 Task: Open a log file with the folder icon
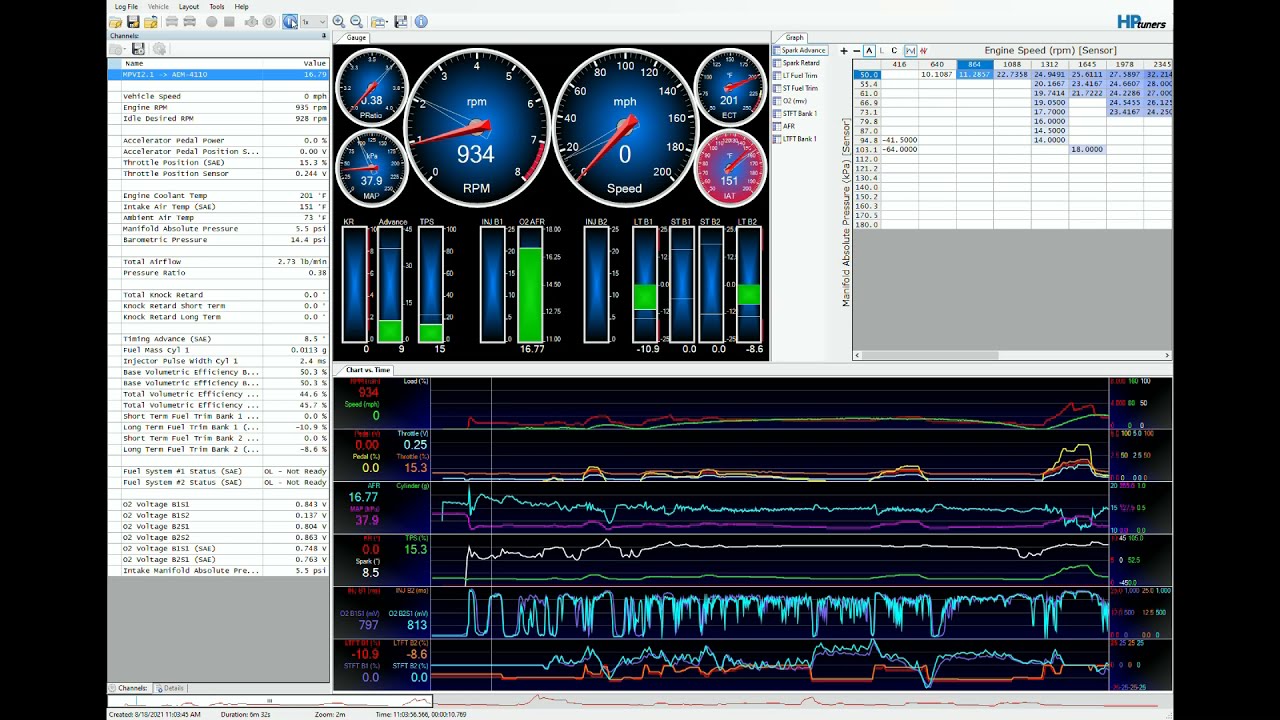[116, 22]
